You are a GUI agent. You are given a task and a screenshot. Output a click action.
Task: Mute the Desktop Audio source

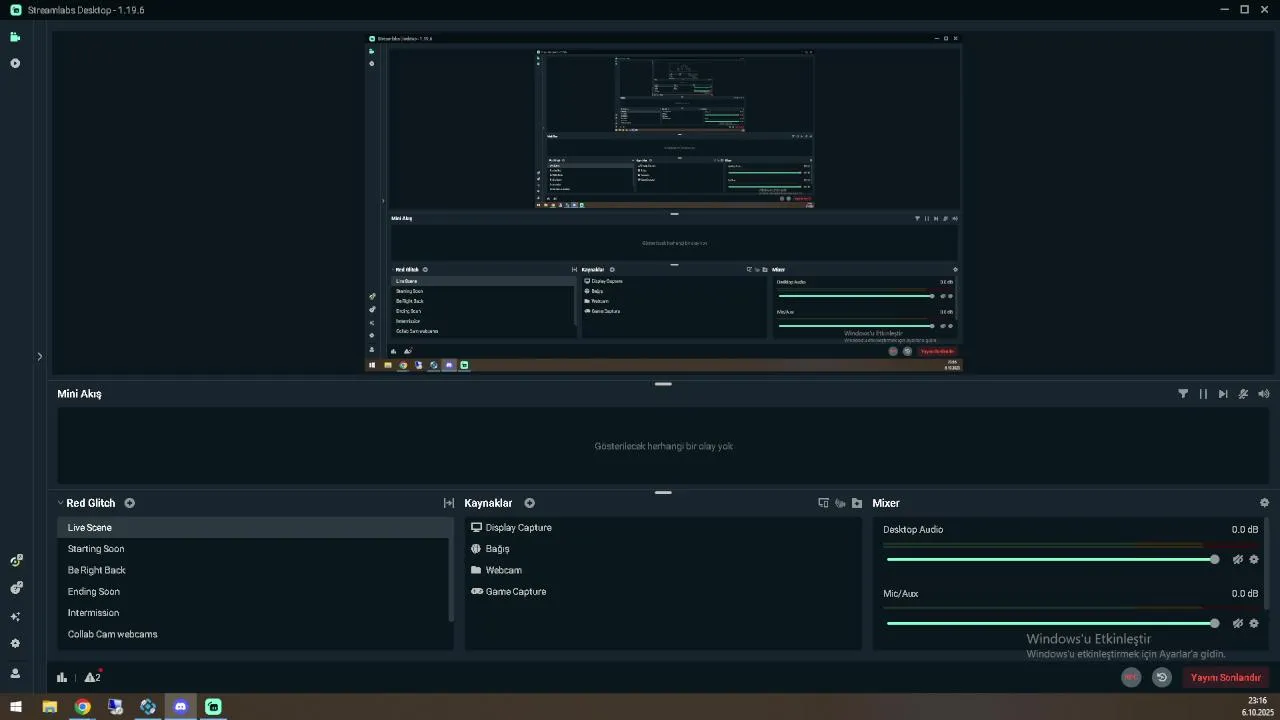1237,560
